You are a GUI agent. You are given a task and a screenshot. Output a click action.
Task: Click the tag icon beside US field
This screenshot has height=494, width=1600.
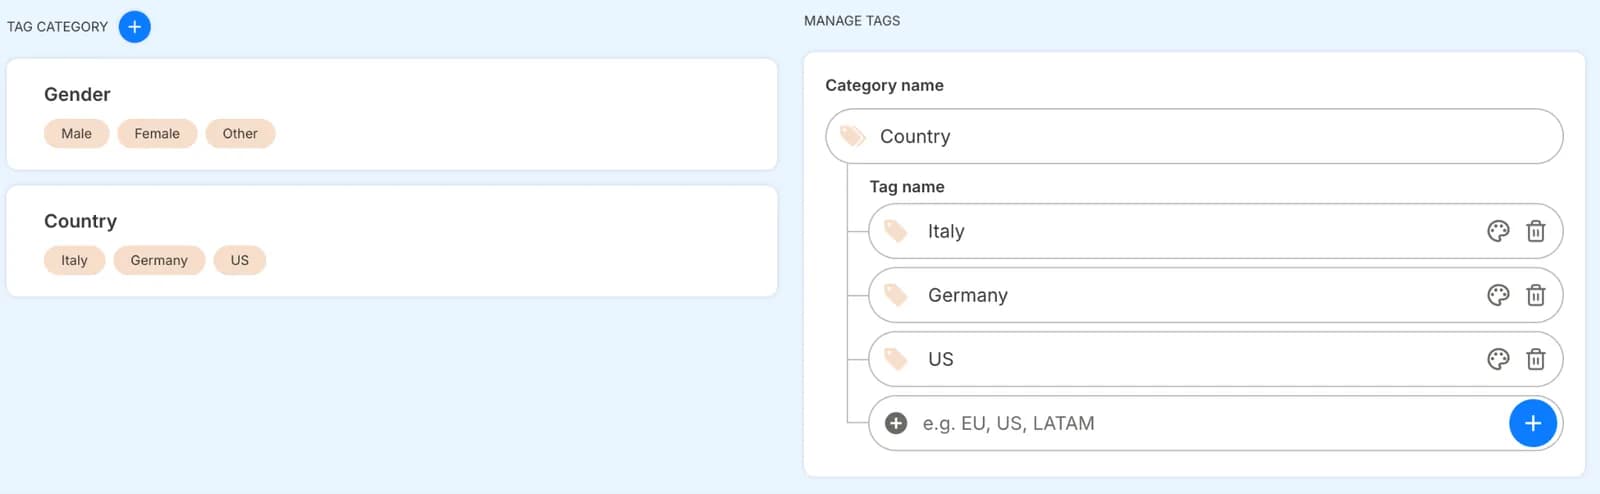[896, 359]
